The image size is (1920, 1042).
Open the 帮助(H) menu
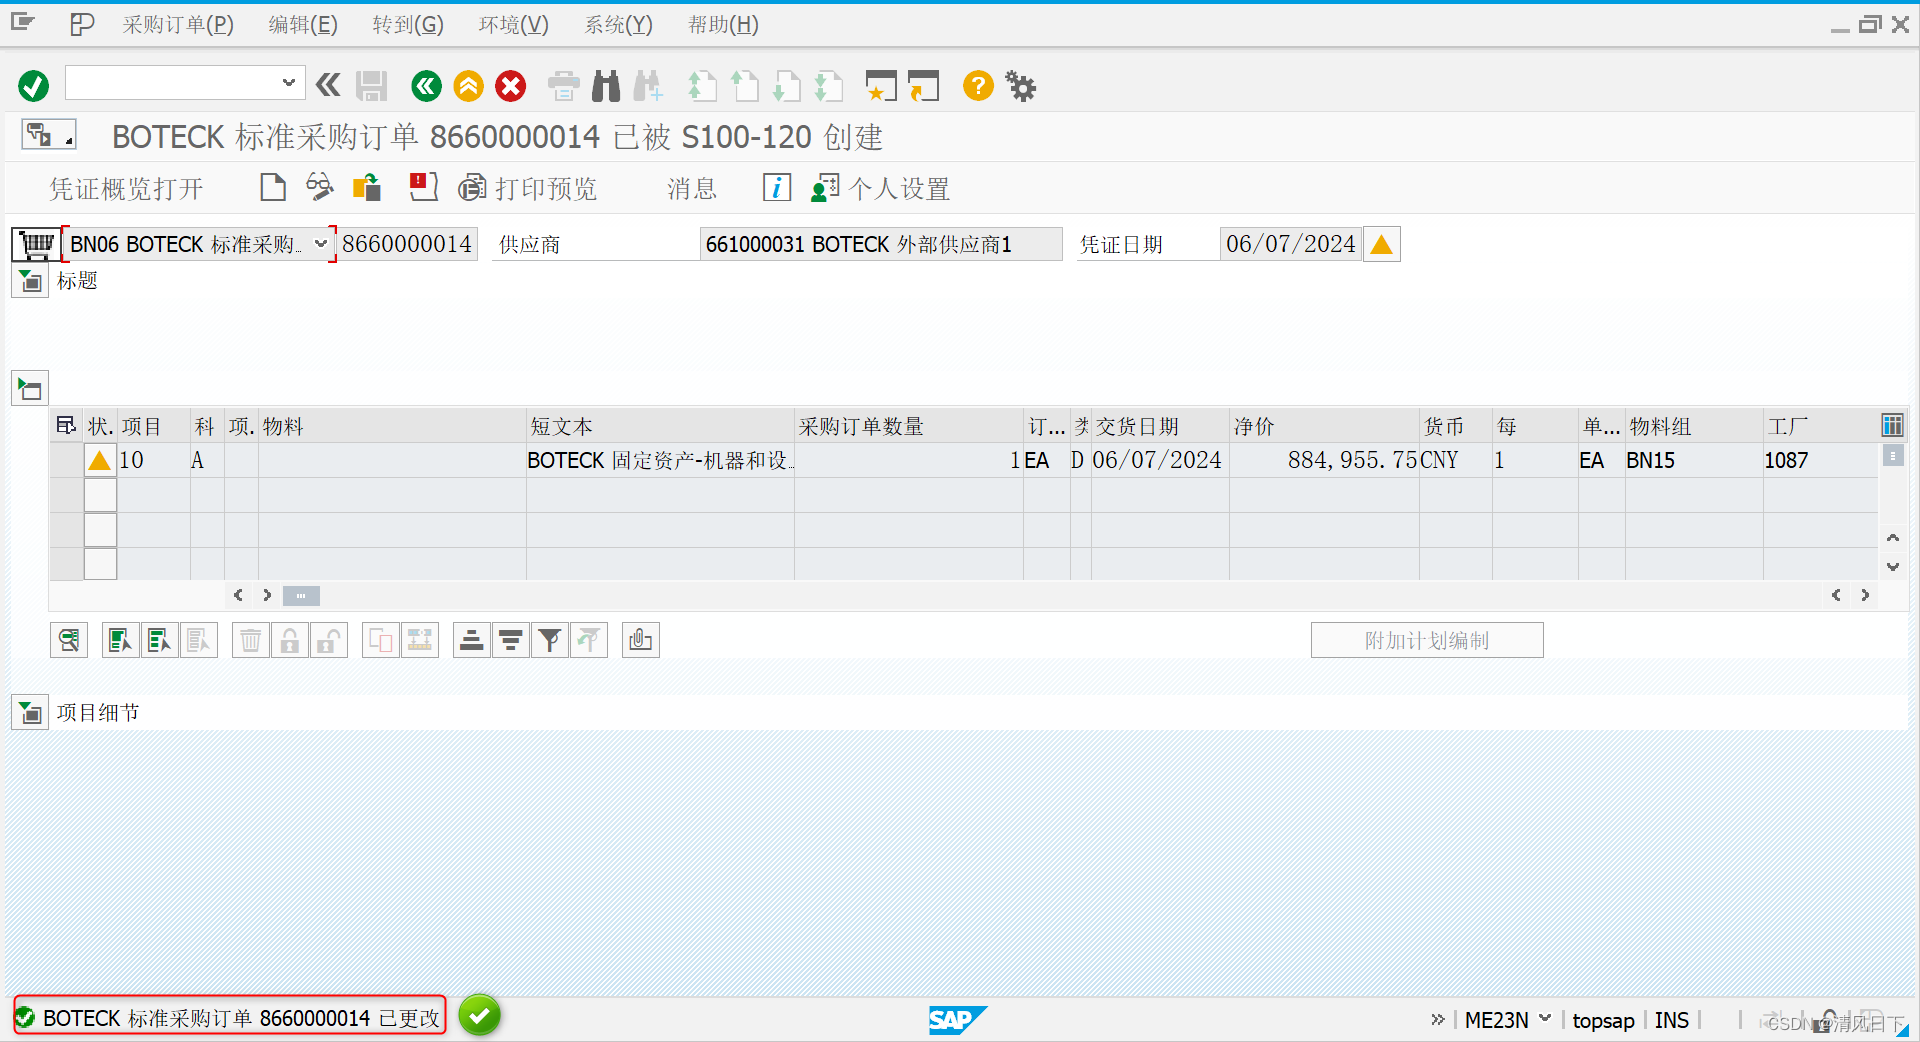tap(724, 25)
